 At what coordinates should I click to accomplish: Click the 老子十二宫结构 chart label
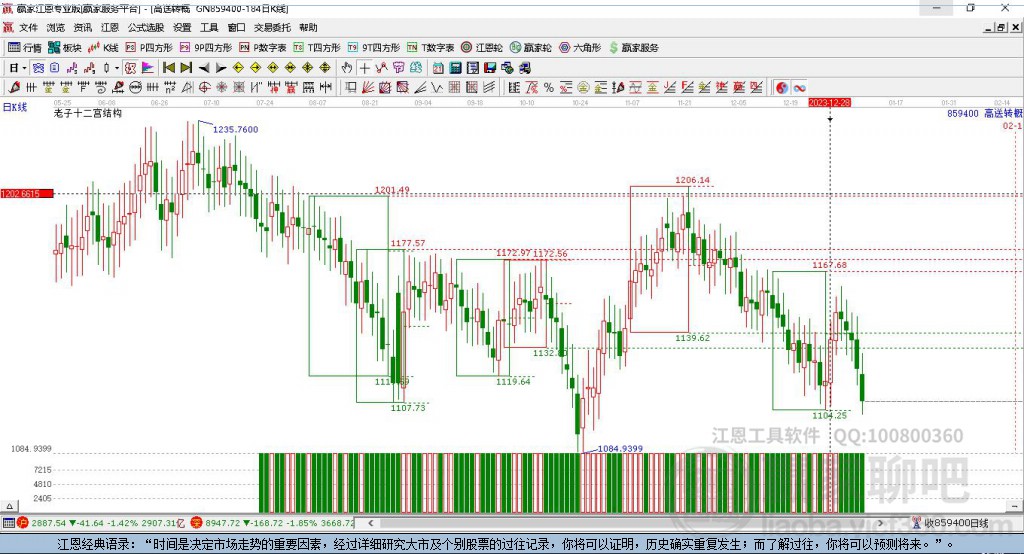click(x=88, y=113)
